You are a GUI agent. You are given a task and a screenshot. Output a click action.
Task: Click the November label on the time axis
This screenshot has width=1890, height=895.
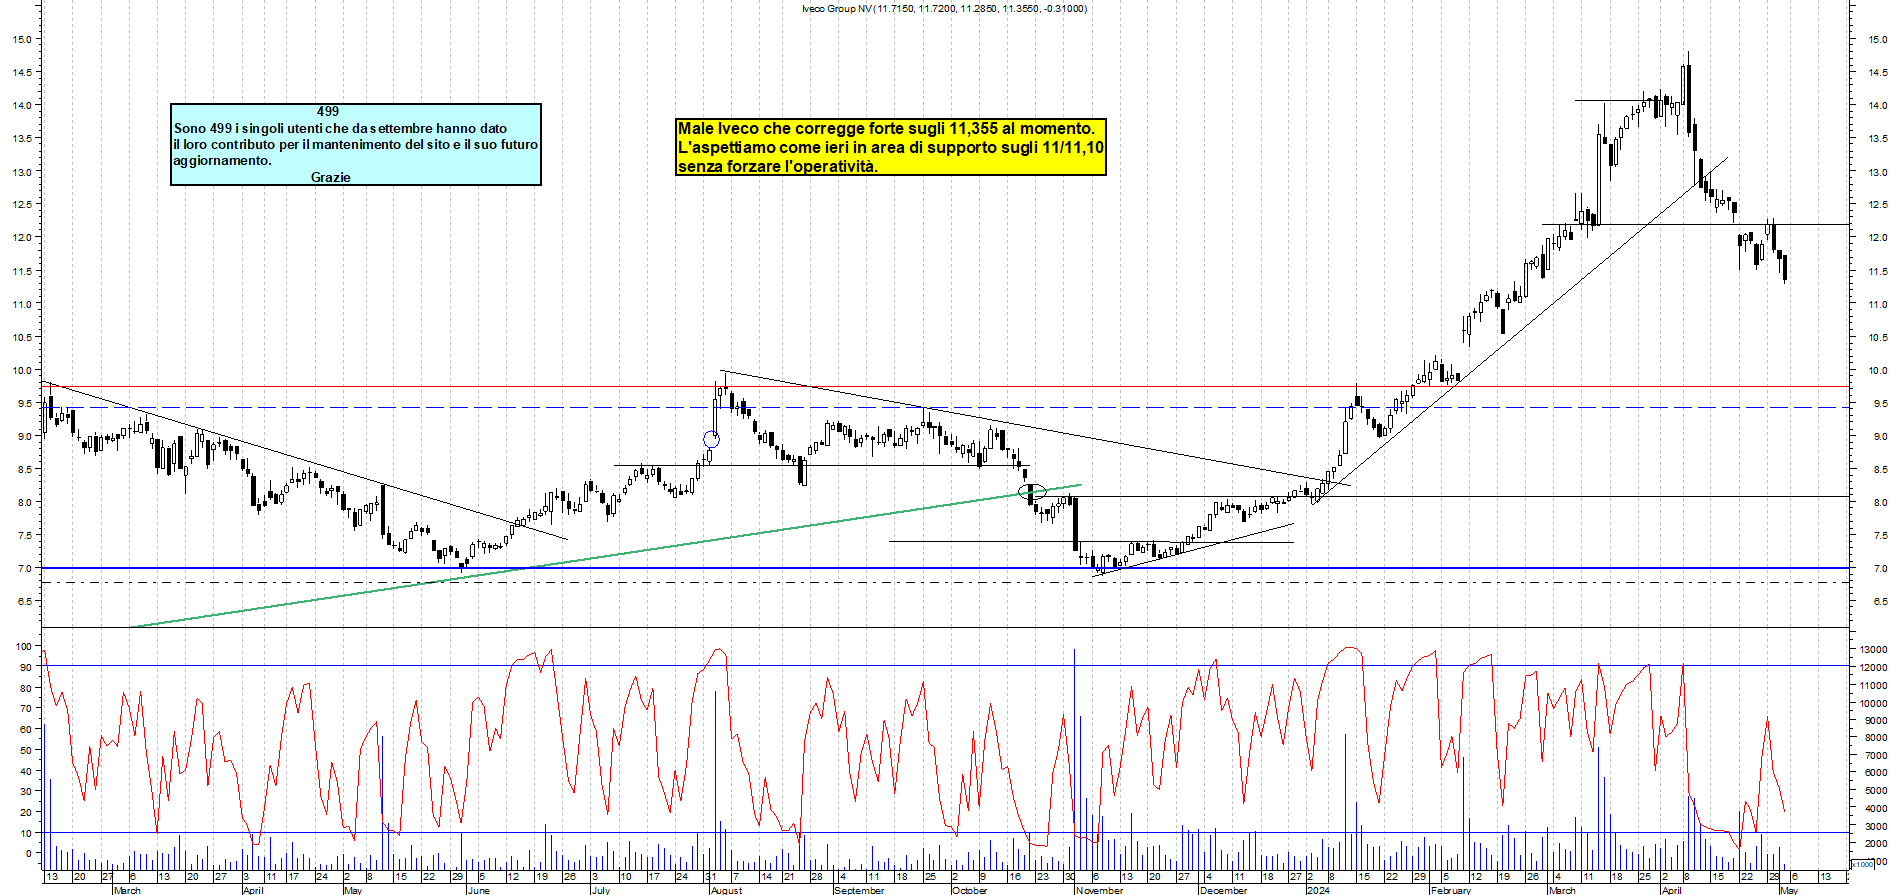[x=1099, y=890]
